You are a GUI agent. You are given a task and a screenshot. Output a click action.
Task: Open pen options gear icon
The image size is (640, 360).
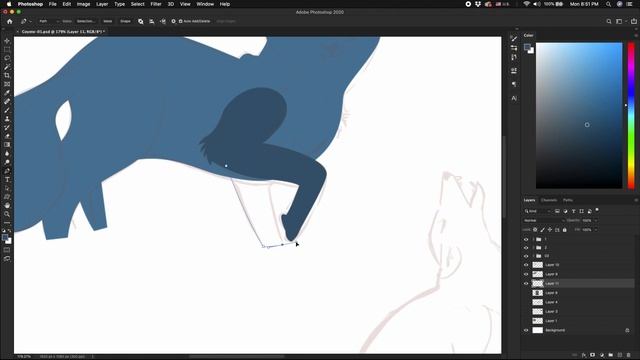(x=173, y=21)
